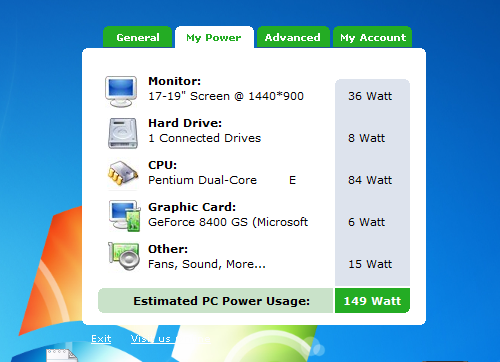Click the 8 Watt hard drive value

[x=366, y=138]
